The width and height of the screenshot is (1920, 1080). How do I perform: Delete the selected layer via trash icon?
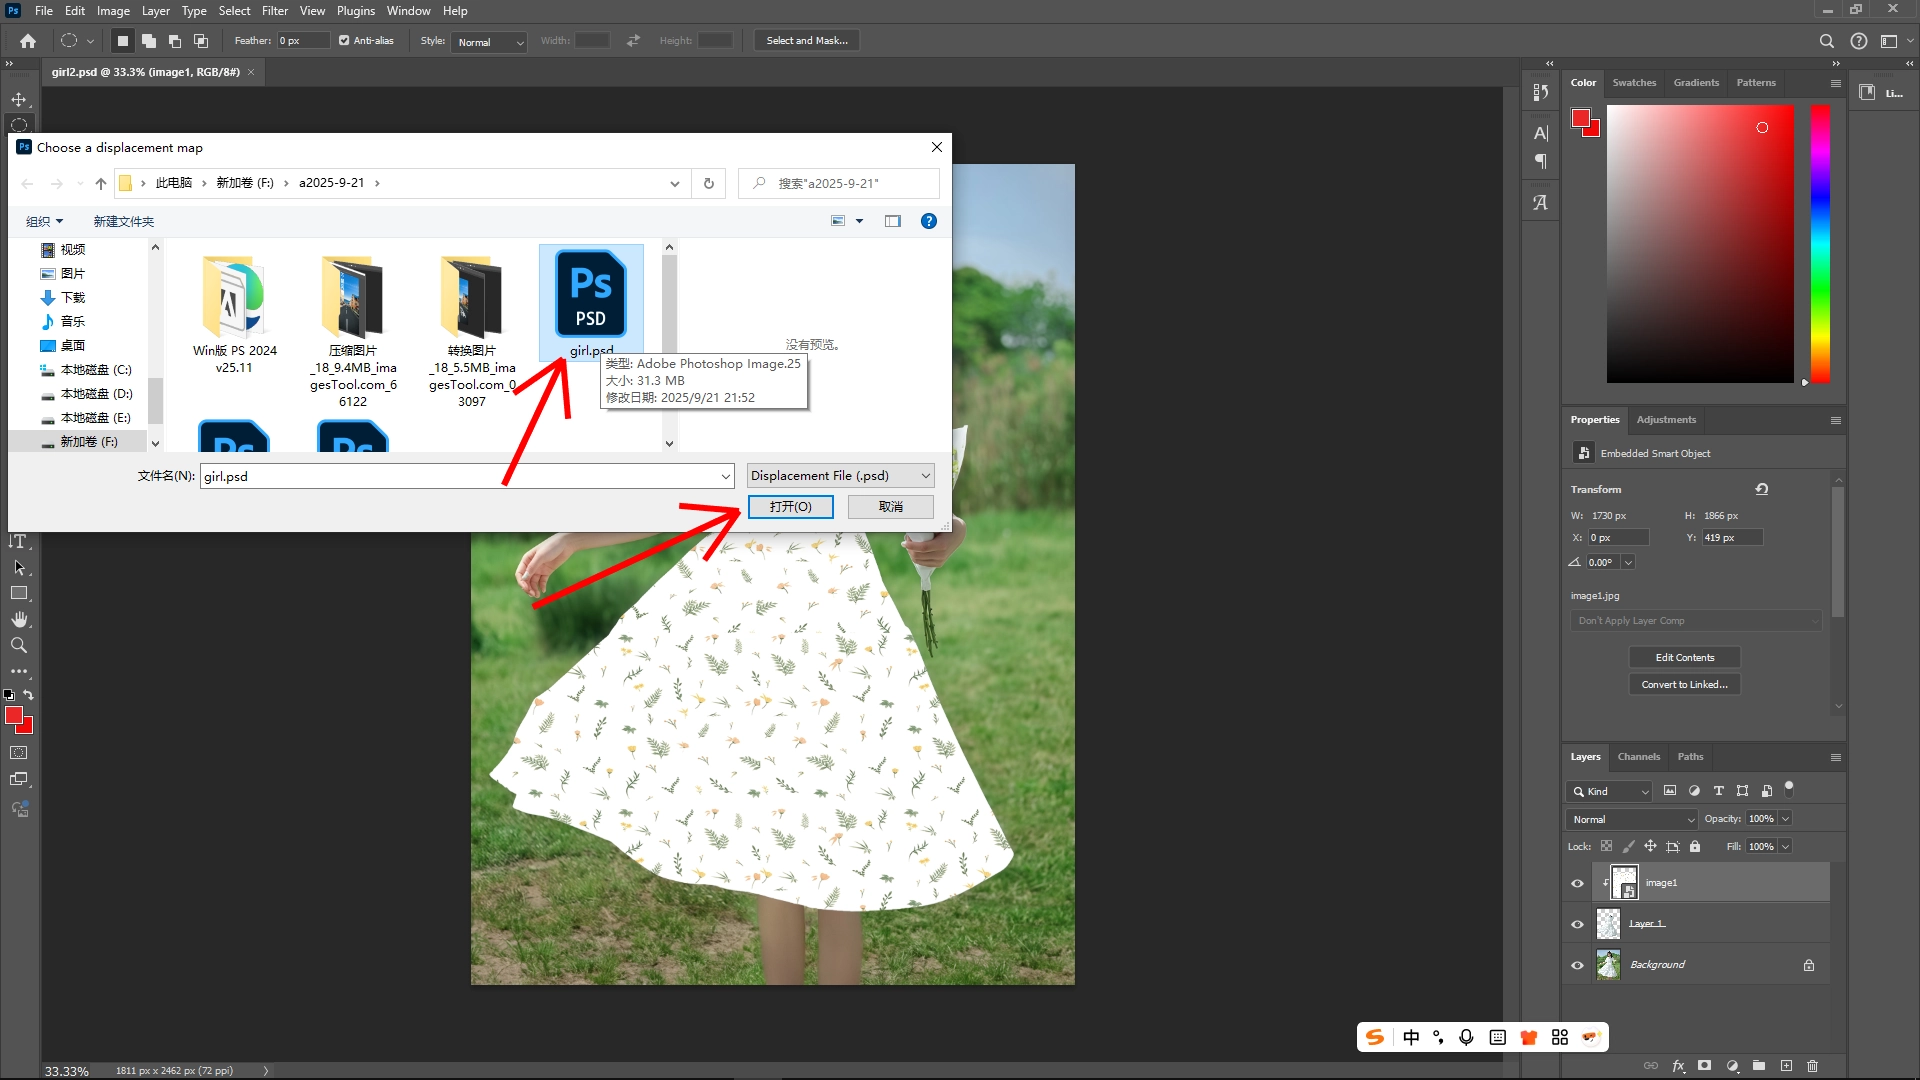[1813, 1066]
